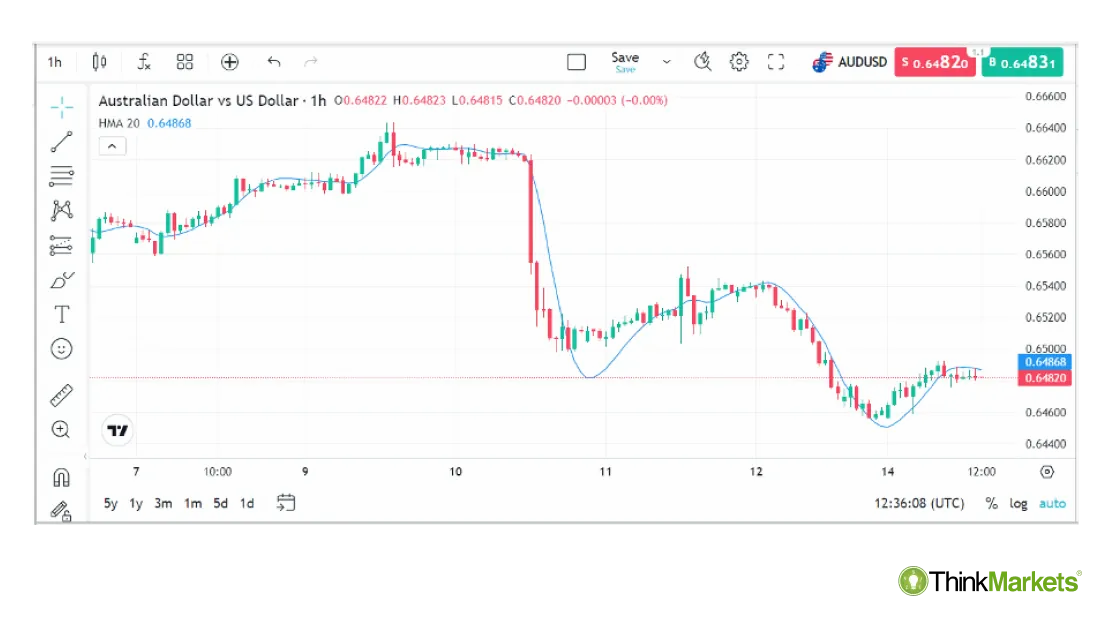Screen dimensions: 1112x636
Task: Open the Indicators fx menu
Action: tap(143, 62)
